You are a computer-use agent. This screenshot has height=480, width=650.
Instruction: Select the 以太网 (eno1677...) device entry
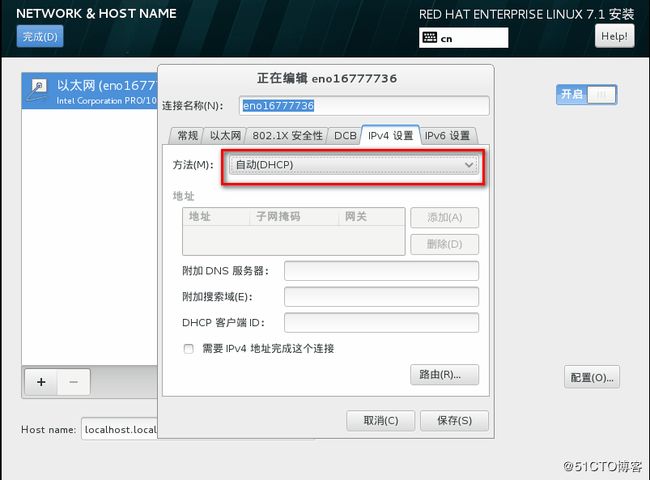point(90,91)
